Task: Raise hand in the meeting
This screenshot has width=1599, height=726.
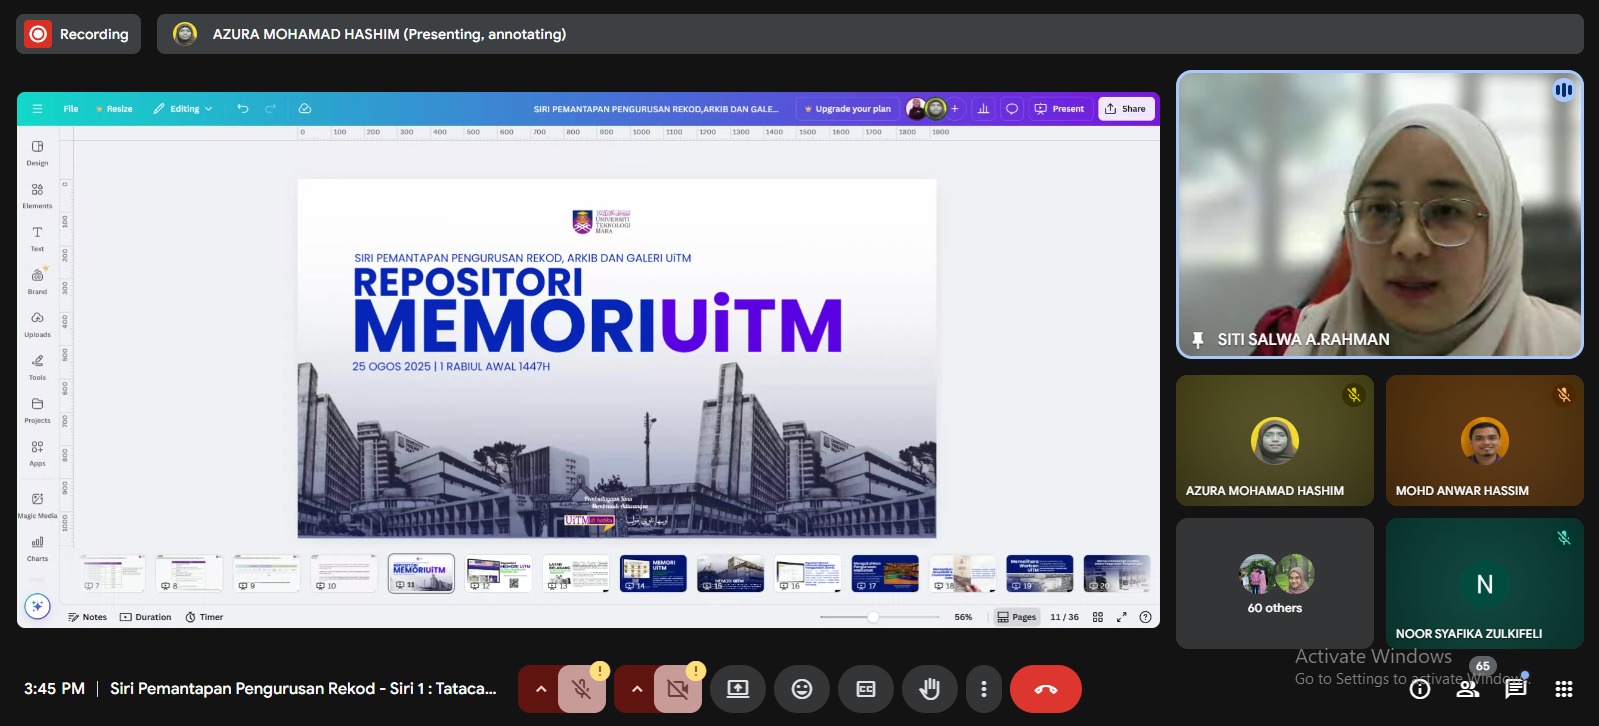Action: point(929,689)
